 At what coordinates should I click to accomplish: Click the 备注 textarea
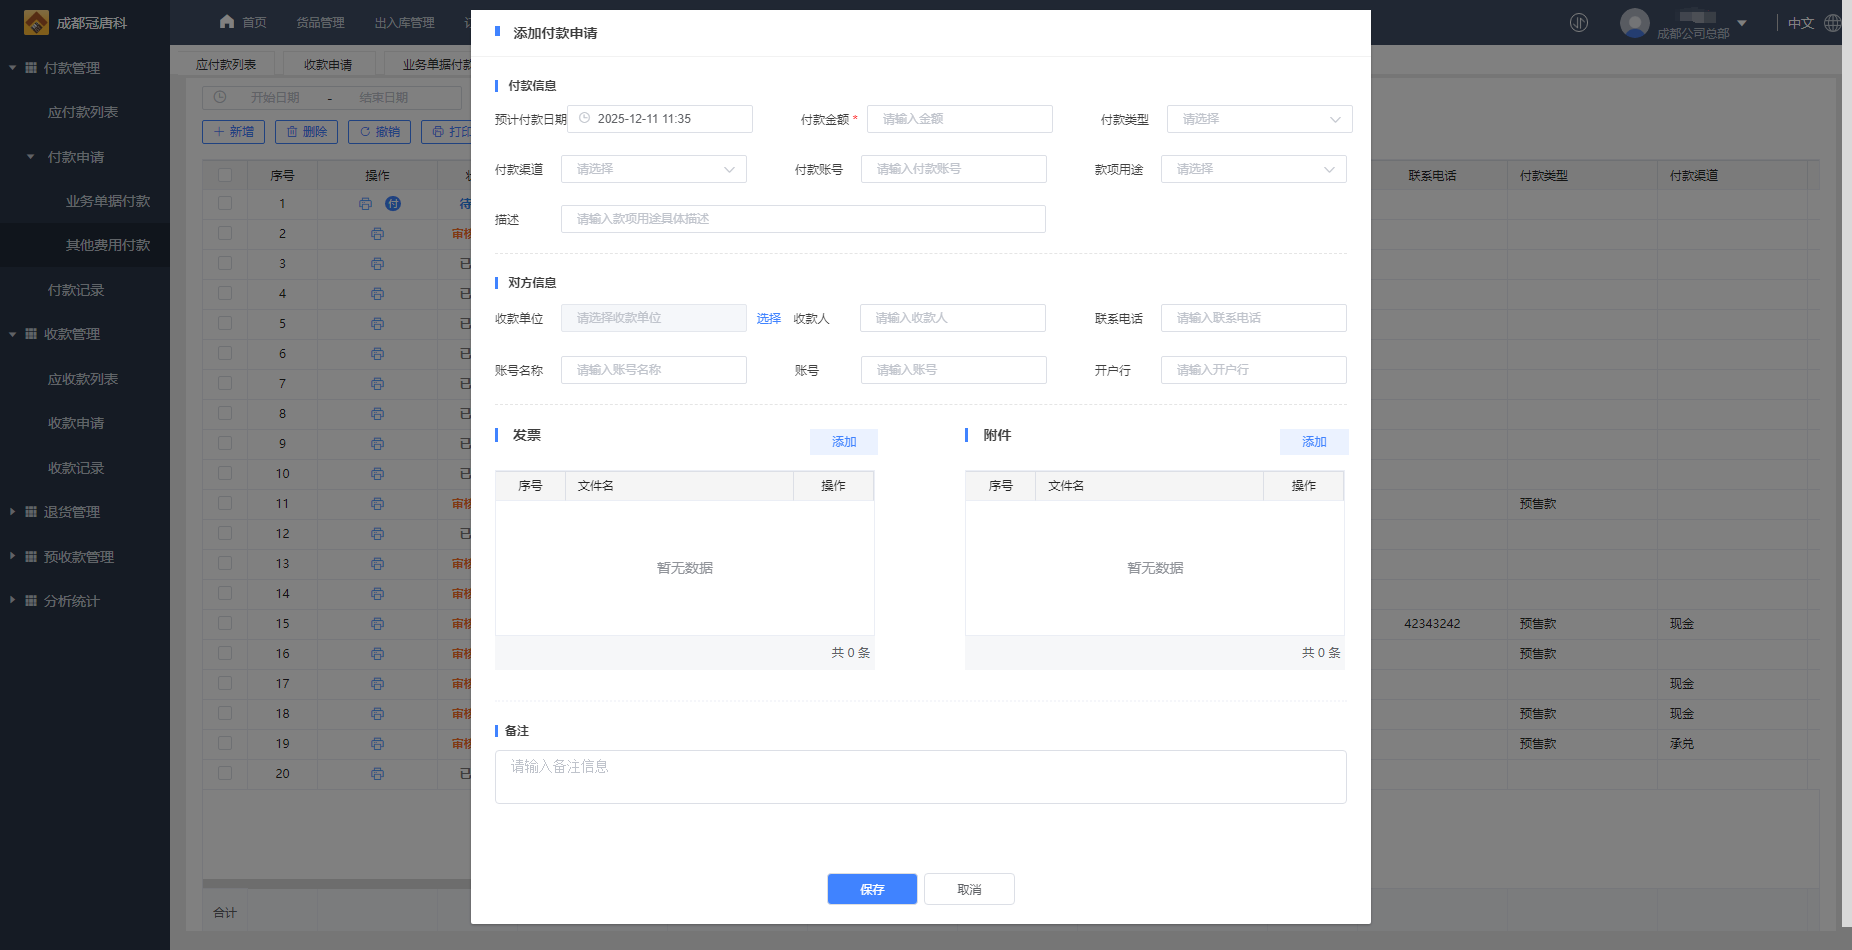pos(921,777)
